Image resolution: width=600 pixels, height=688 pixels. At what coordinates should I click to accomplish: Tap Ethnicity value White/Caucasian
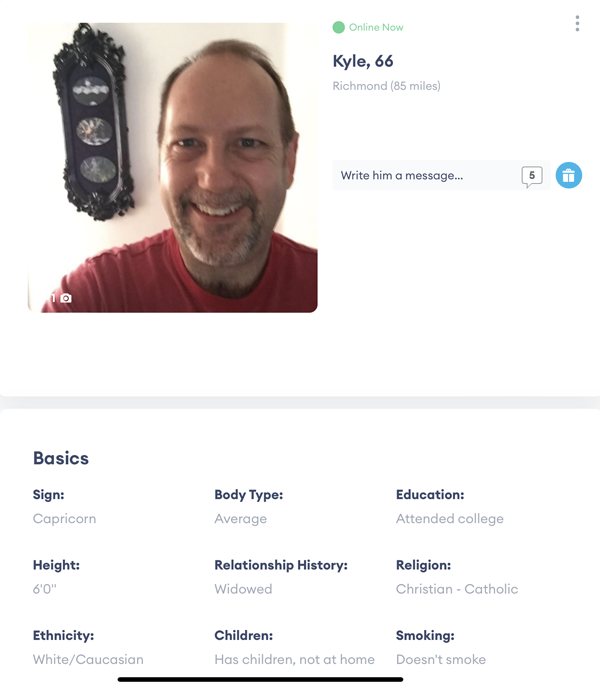point(88,659)
